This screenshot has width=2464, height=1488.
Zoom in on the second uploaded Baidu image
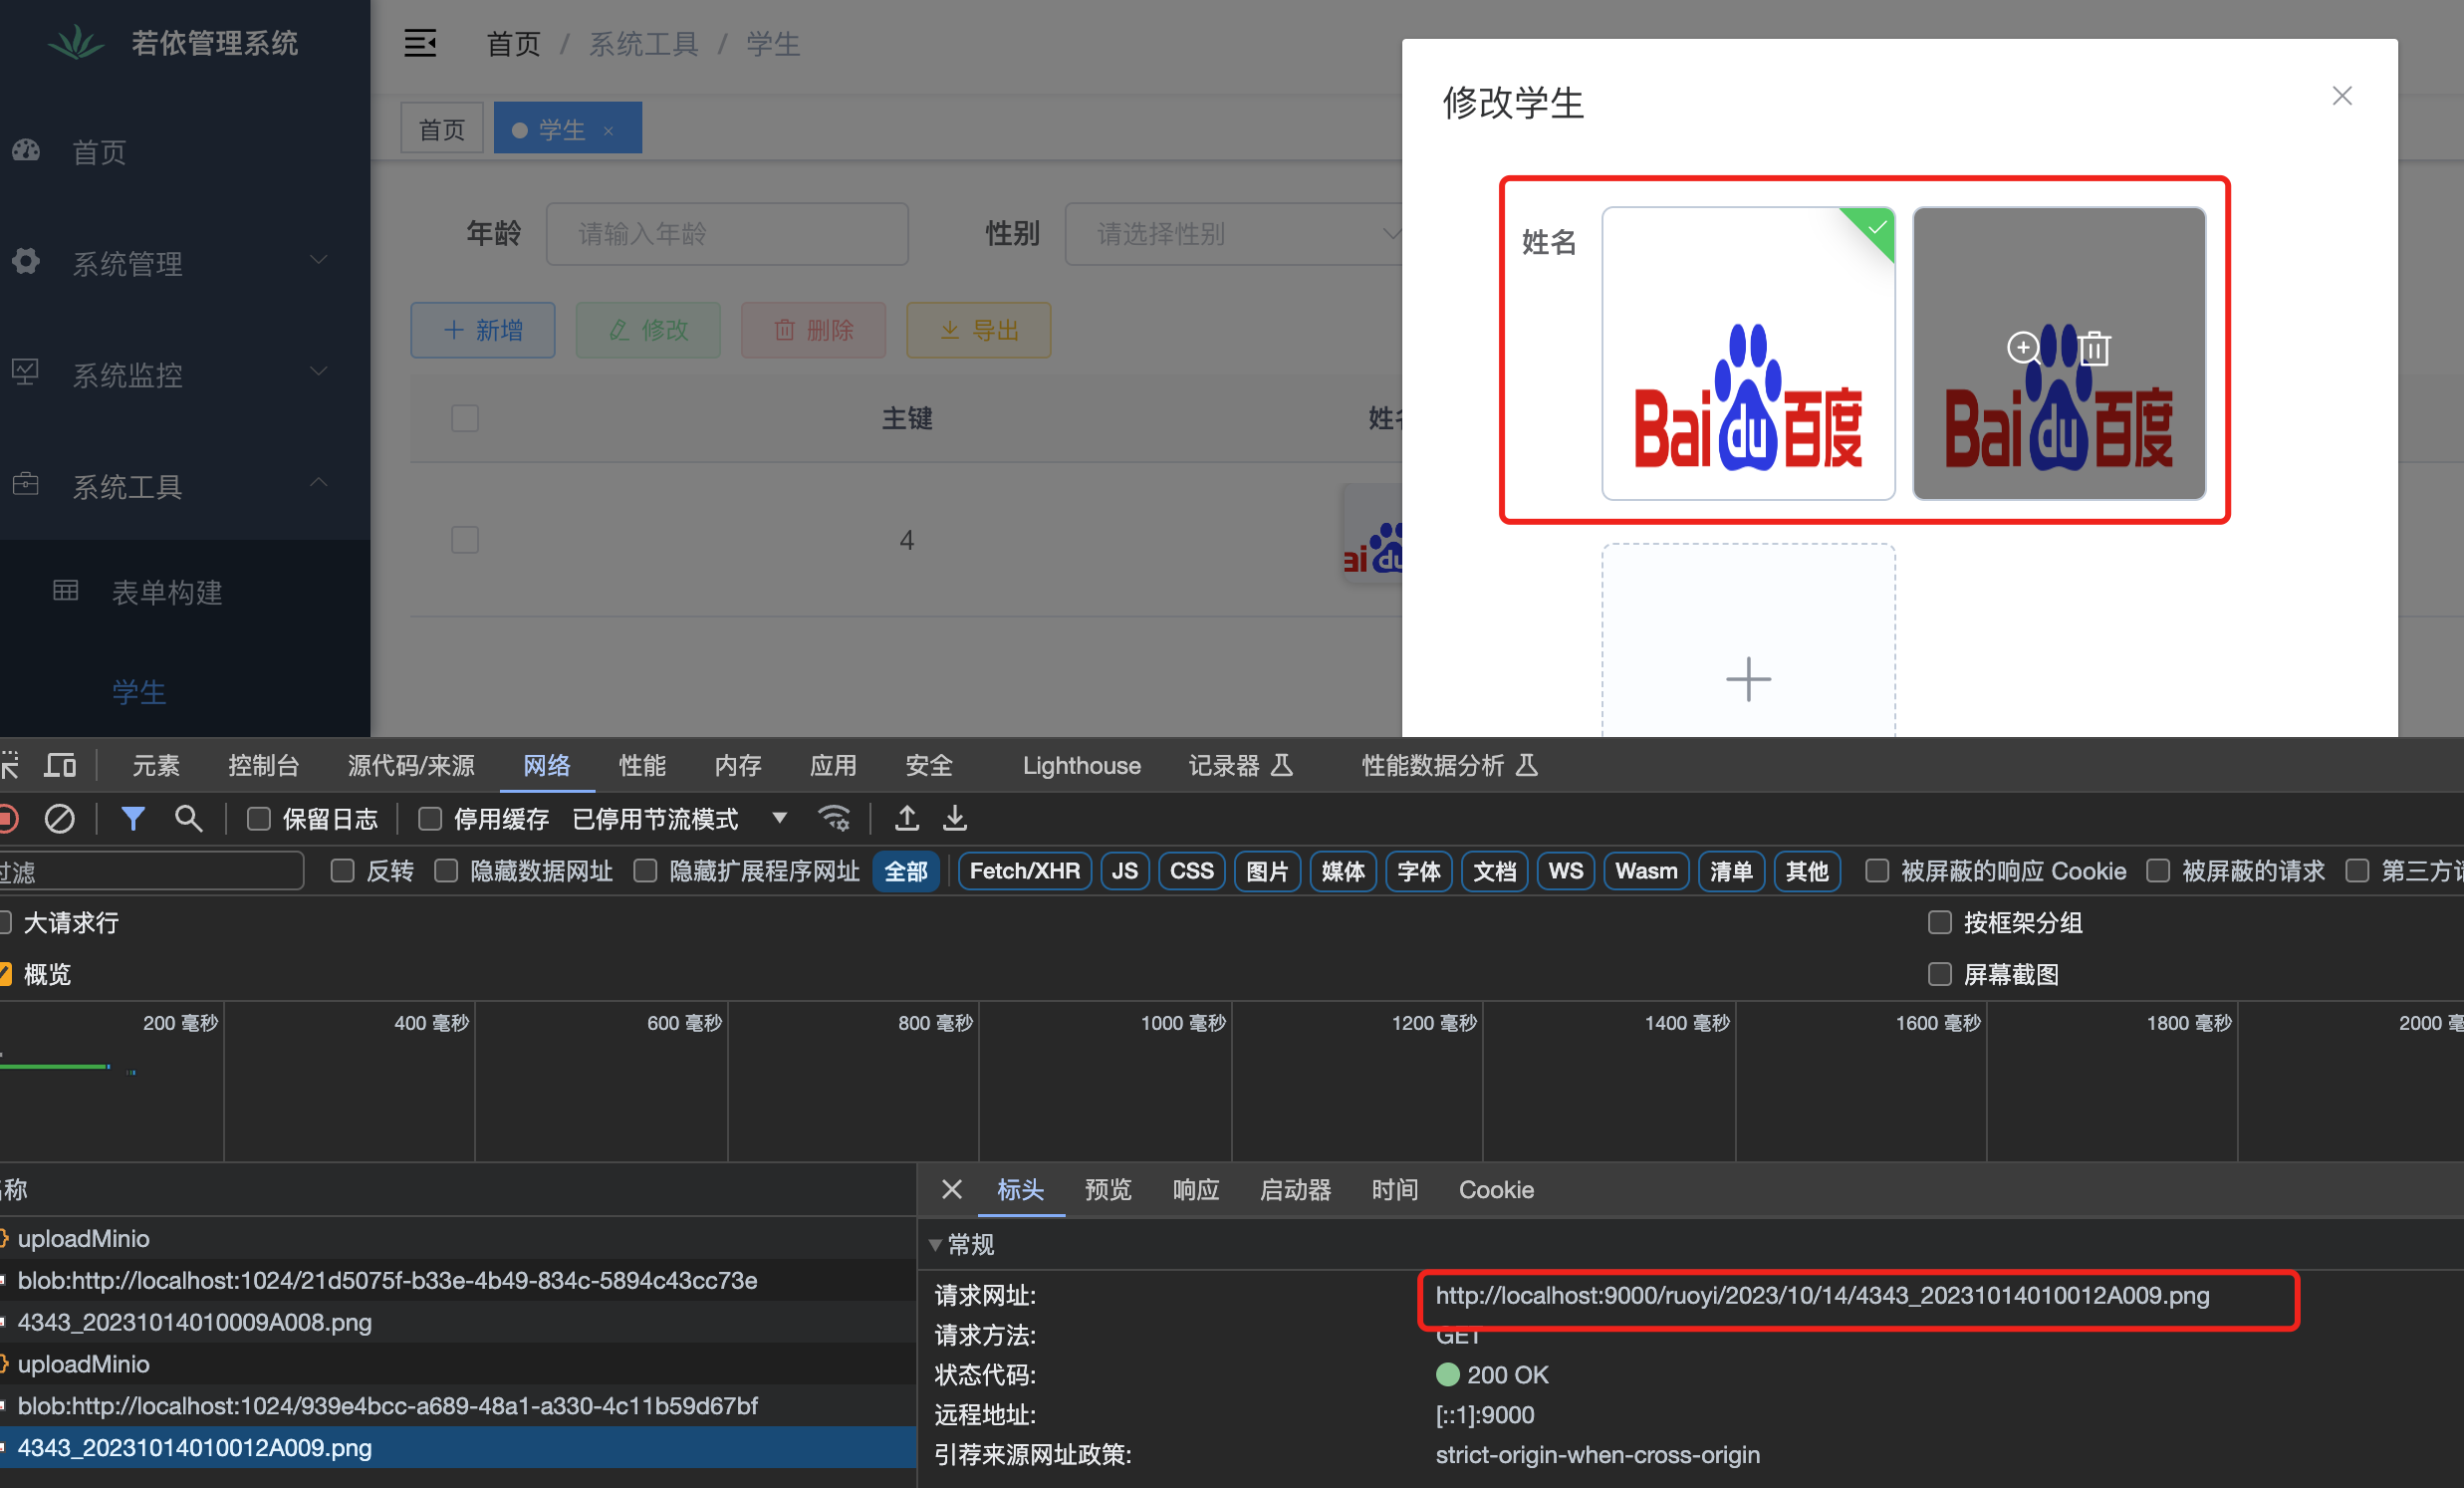[2023, 348]
